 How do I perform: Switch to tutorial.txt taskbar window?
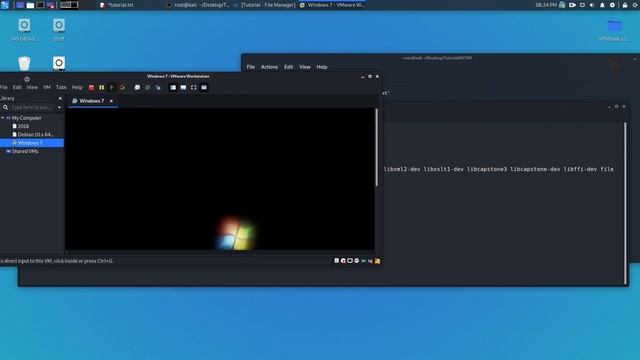(118, 5)
